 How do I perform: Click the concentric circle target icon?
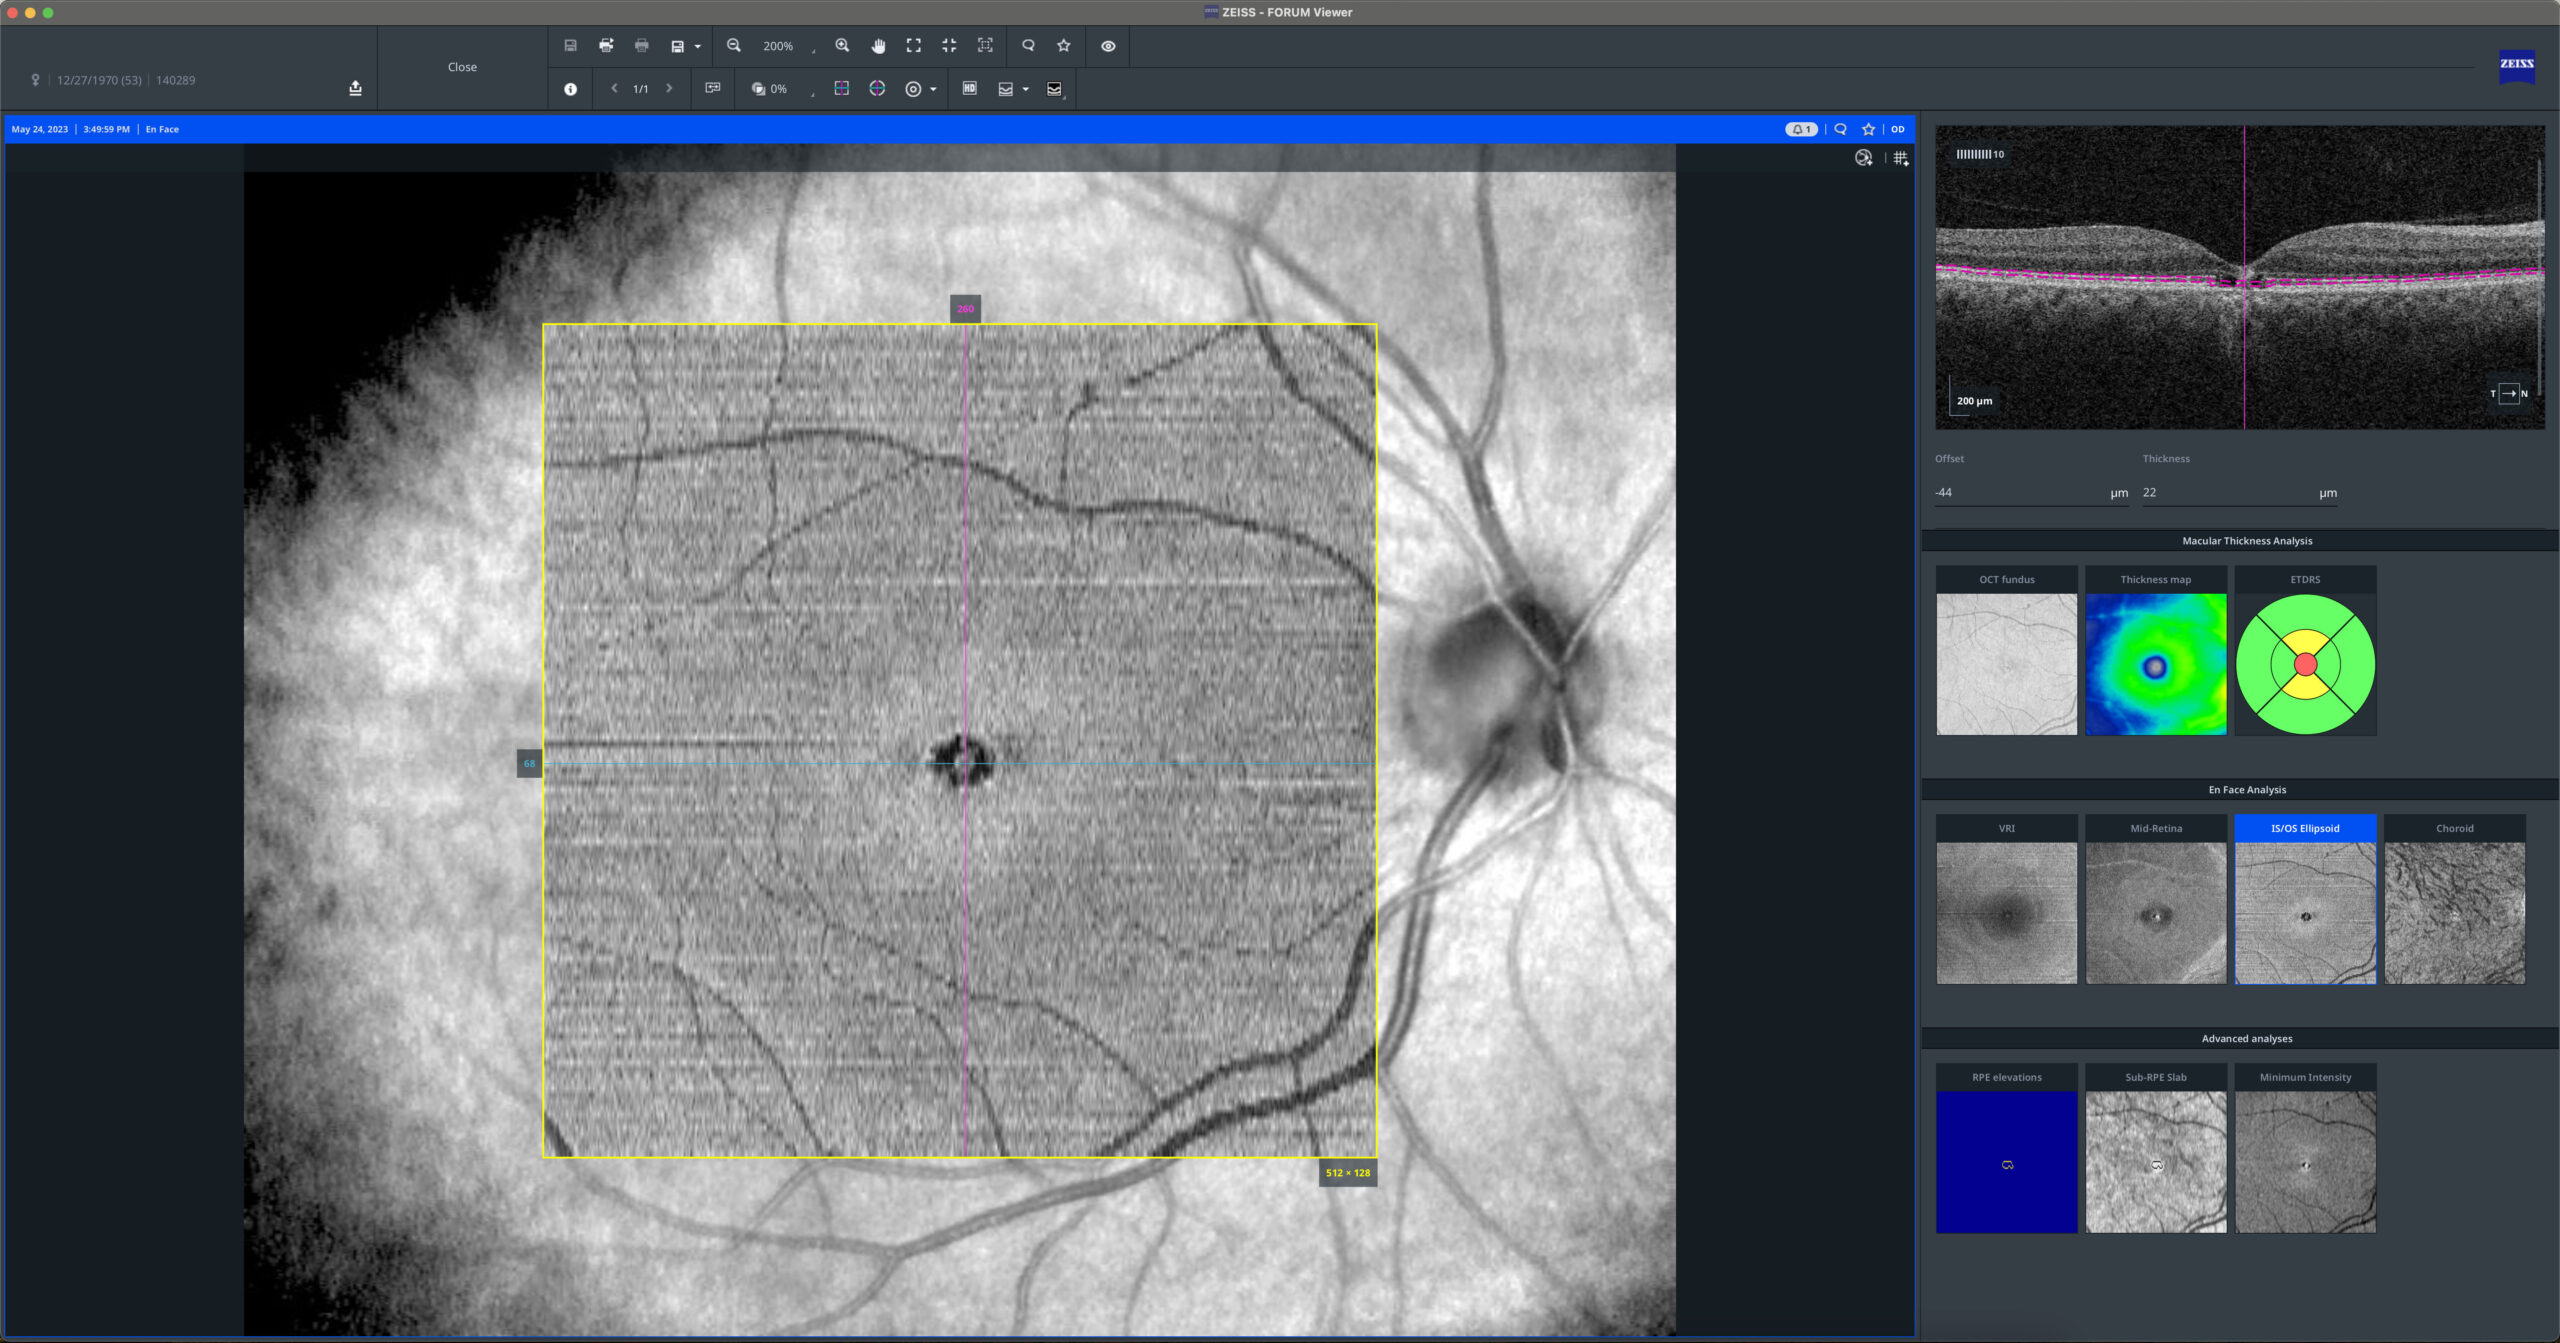[x=913, y=89]
